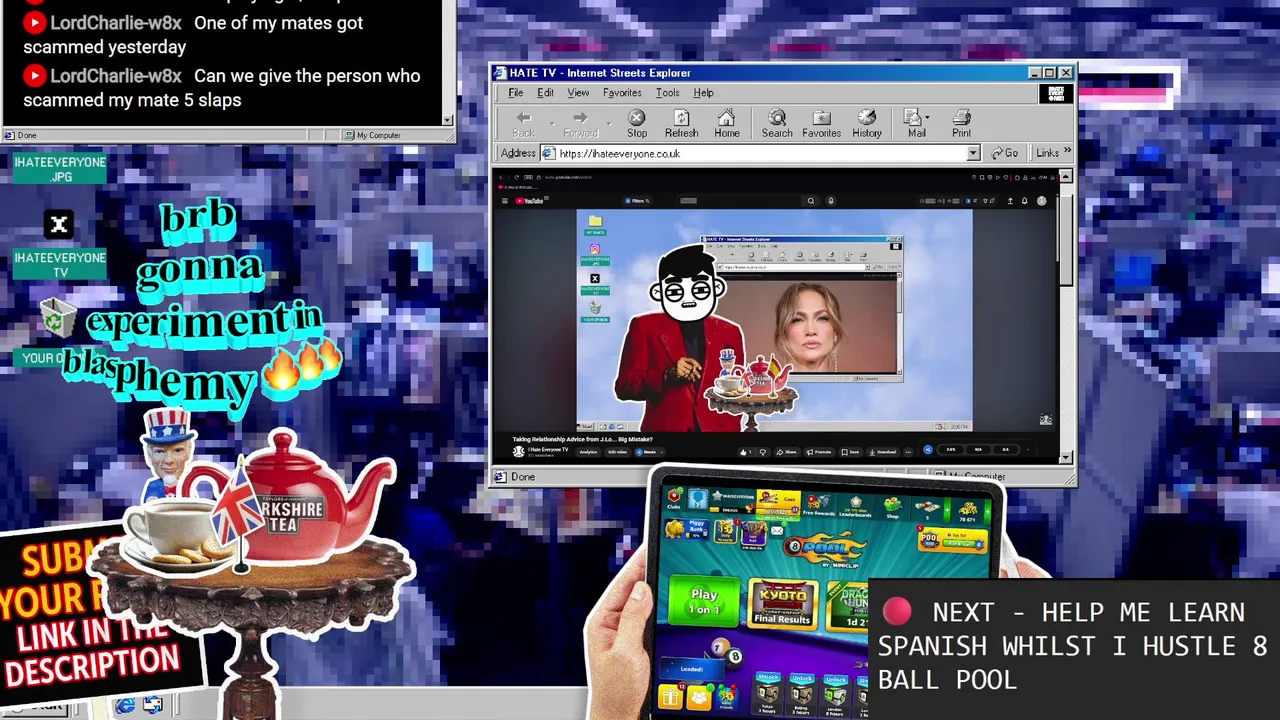Expand the Links toolbar chevron

1067,152
